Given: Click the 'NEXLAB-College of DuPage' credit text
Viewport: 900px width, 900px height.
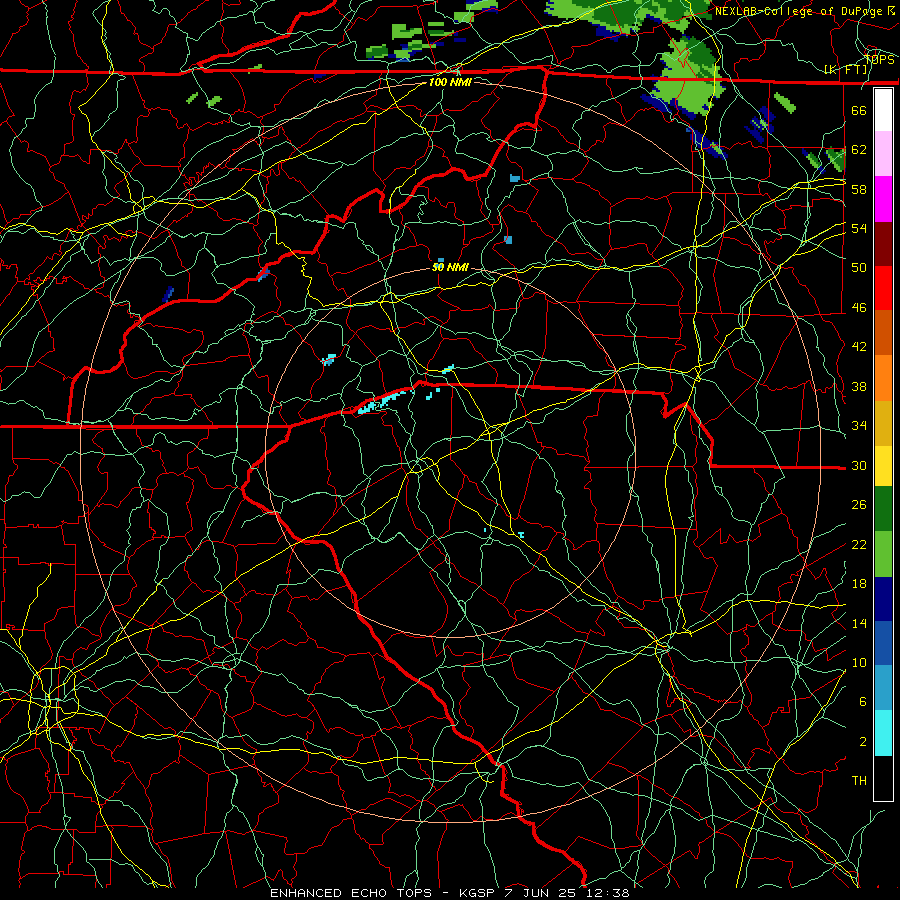Looking at the screenshot, I should click(798, 11).
